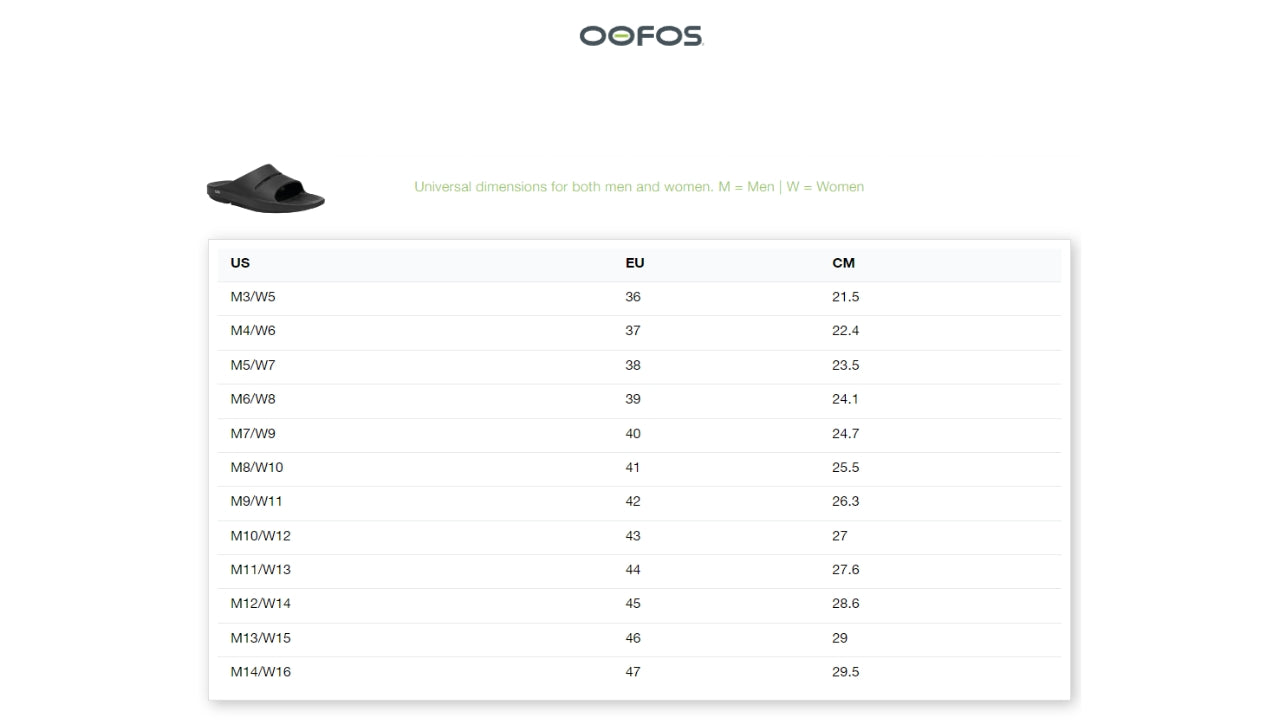Select the M3/W5 size row
Screen dimensions: 1280x720
point(253,297)
